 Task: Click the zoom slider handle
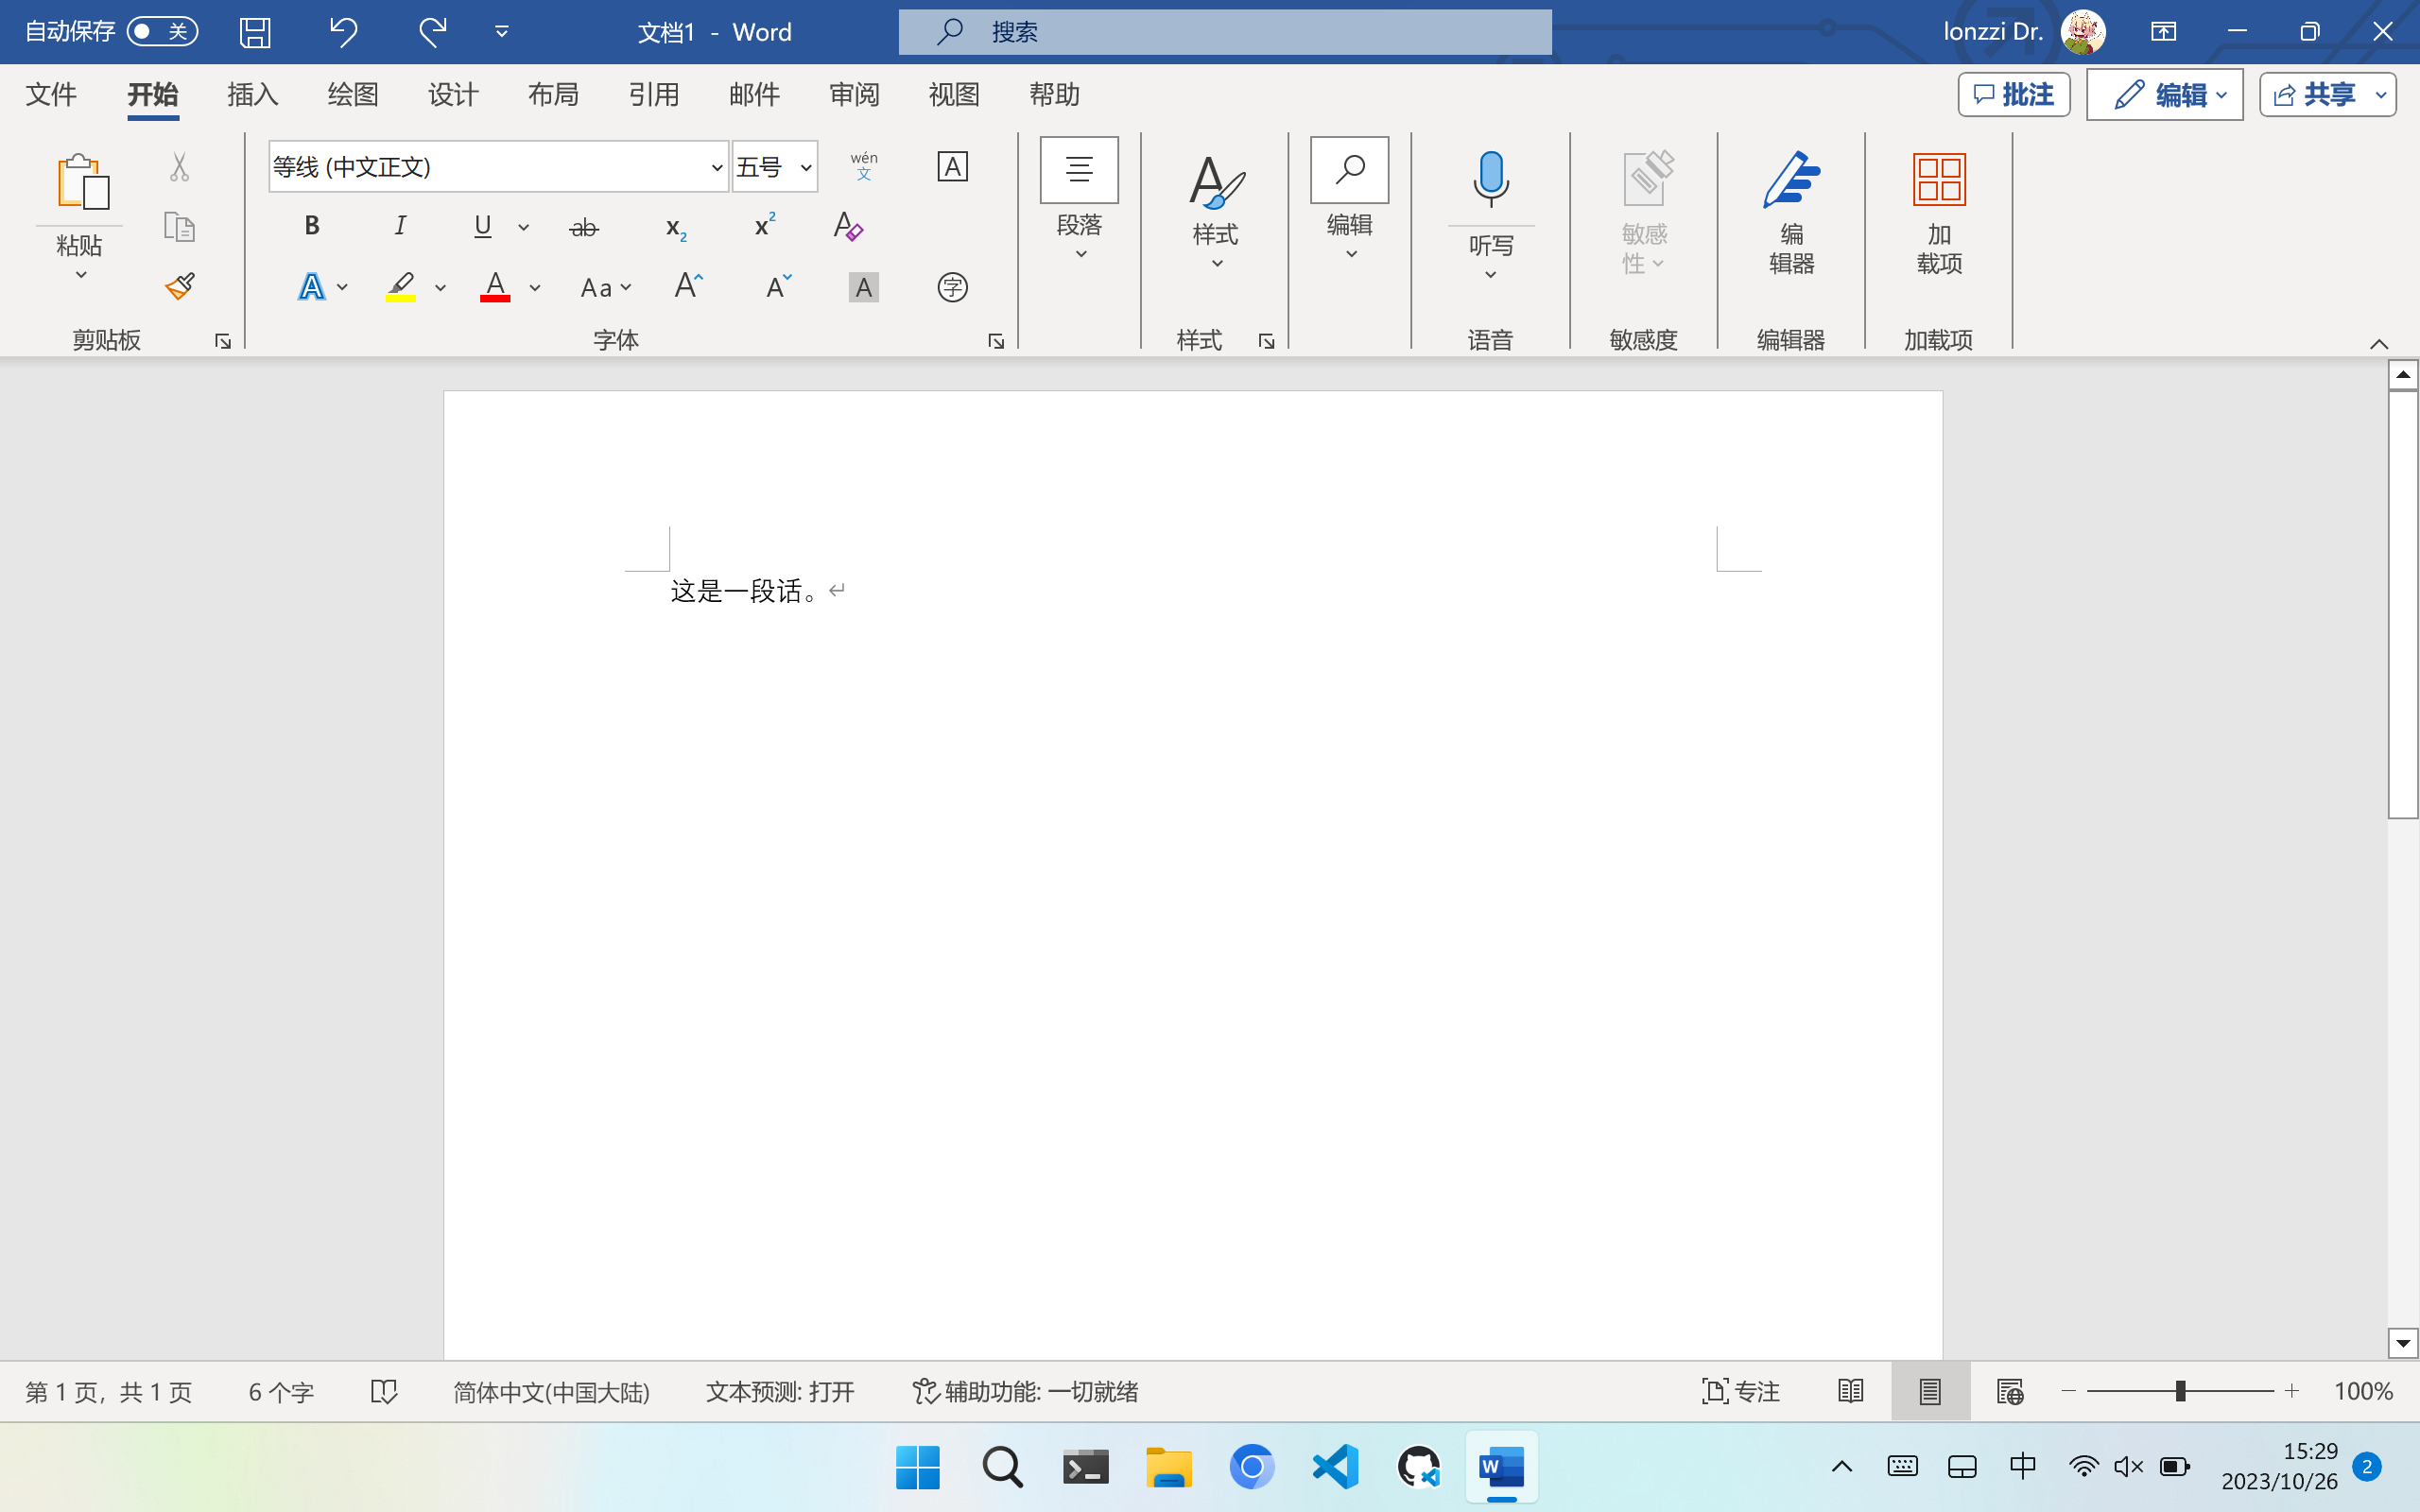2180,1391
